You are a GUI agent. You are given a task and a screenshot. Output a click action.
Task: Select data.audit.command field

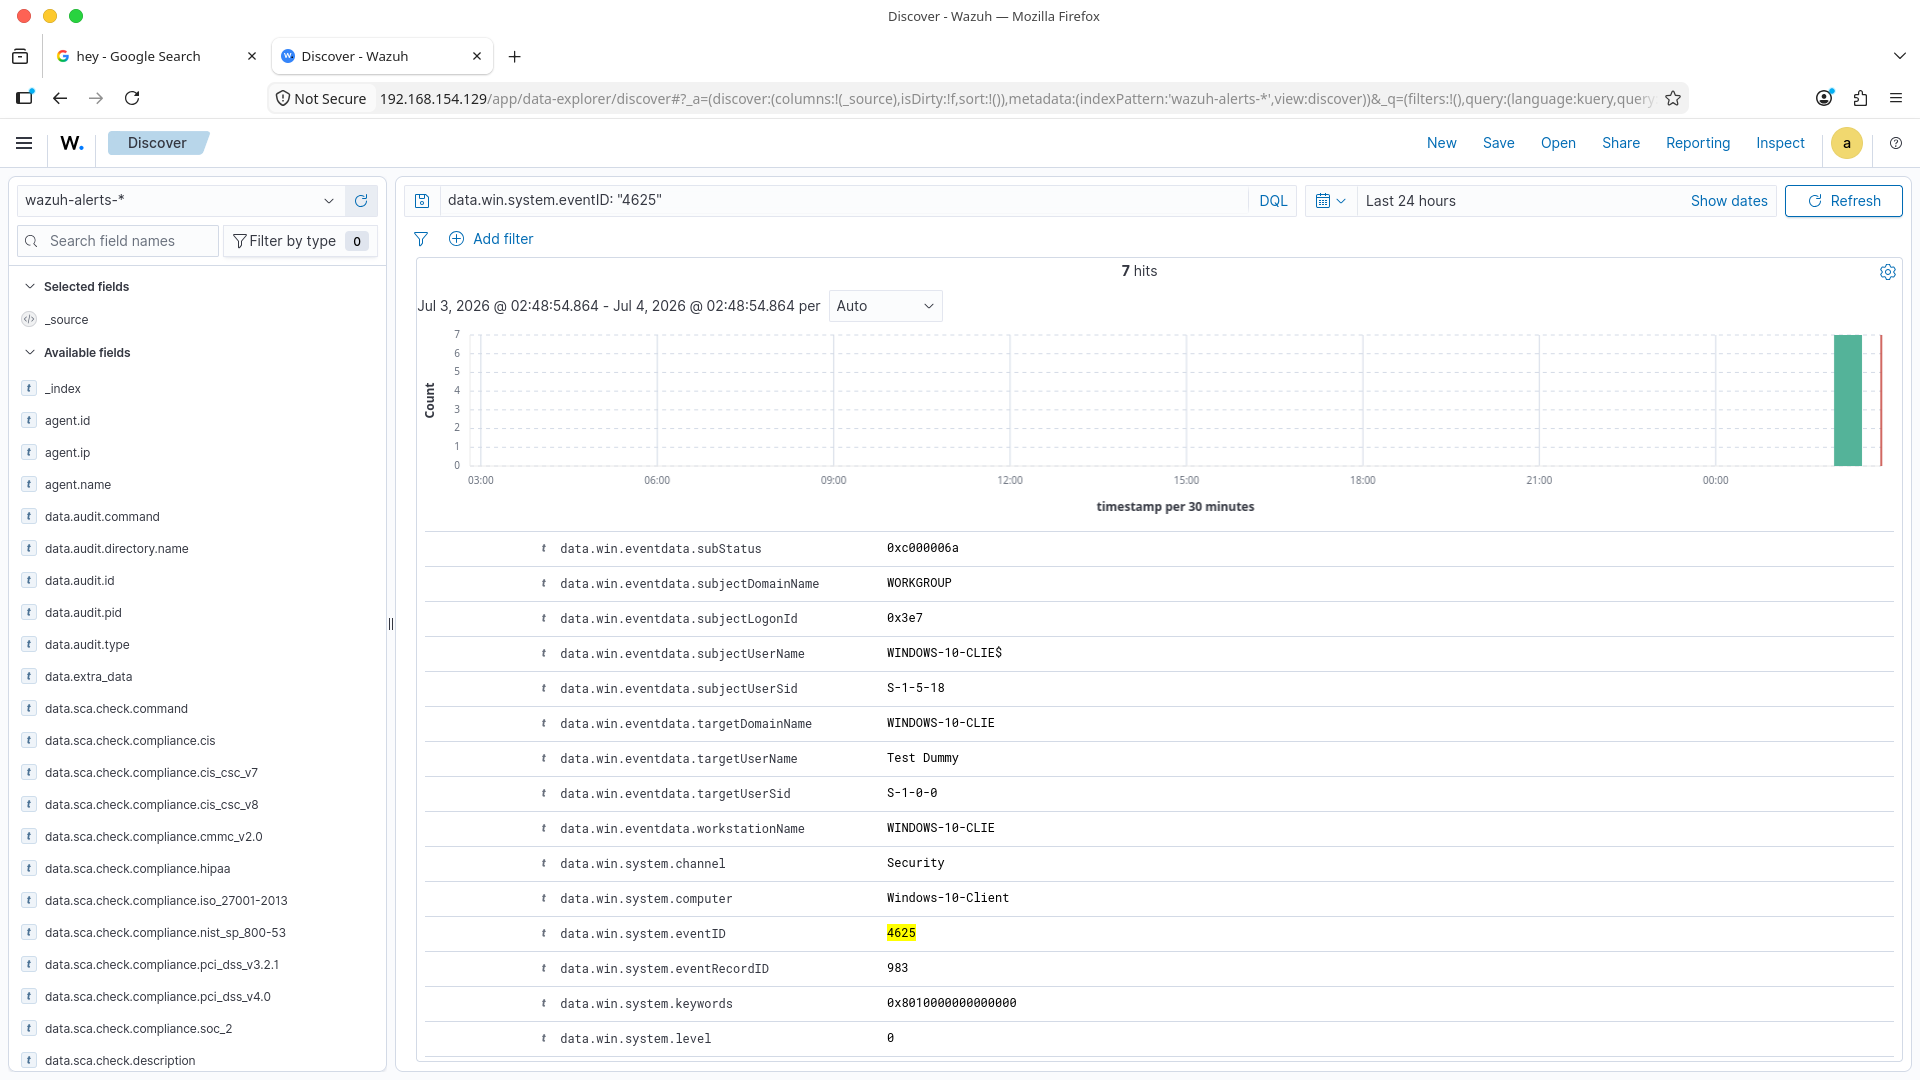[102, 517]
